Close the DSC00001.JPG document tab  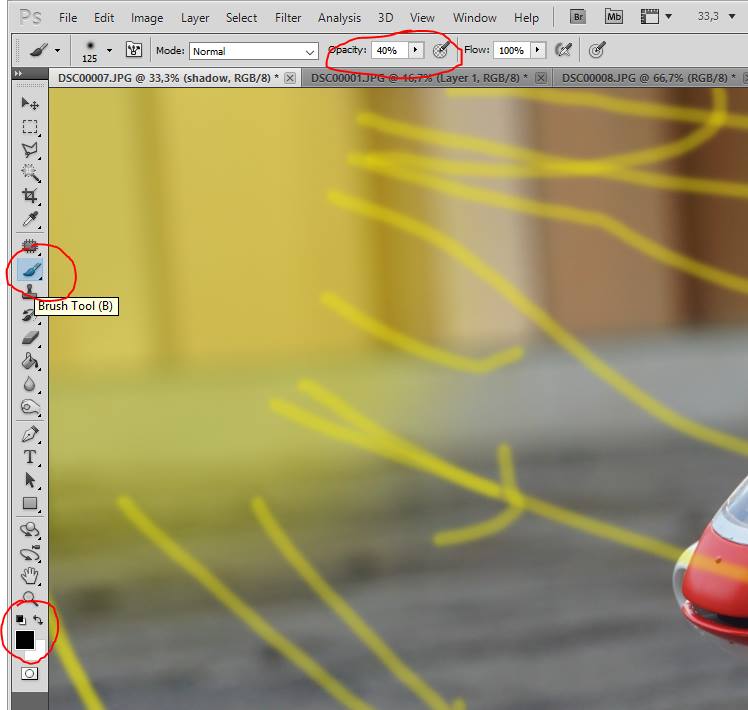[x=540, y=78]
